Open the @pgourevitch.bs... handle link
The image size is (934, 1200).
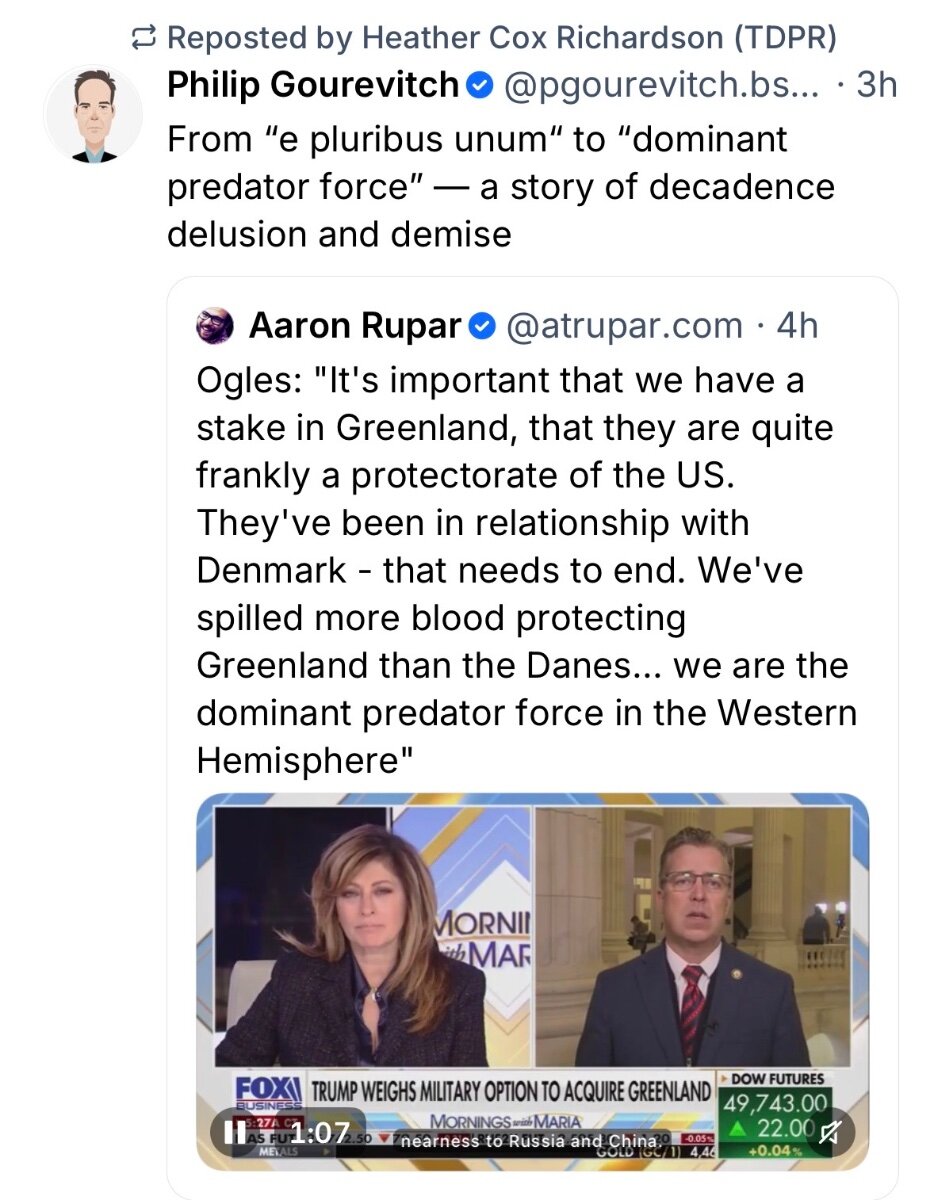point(661,86)
